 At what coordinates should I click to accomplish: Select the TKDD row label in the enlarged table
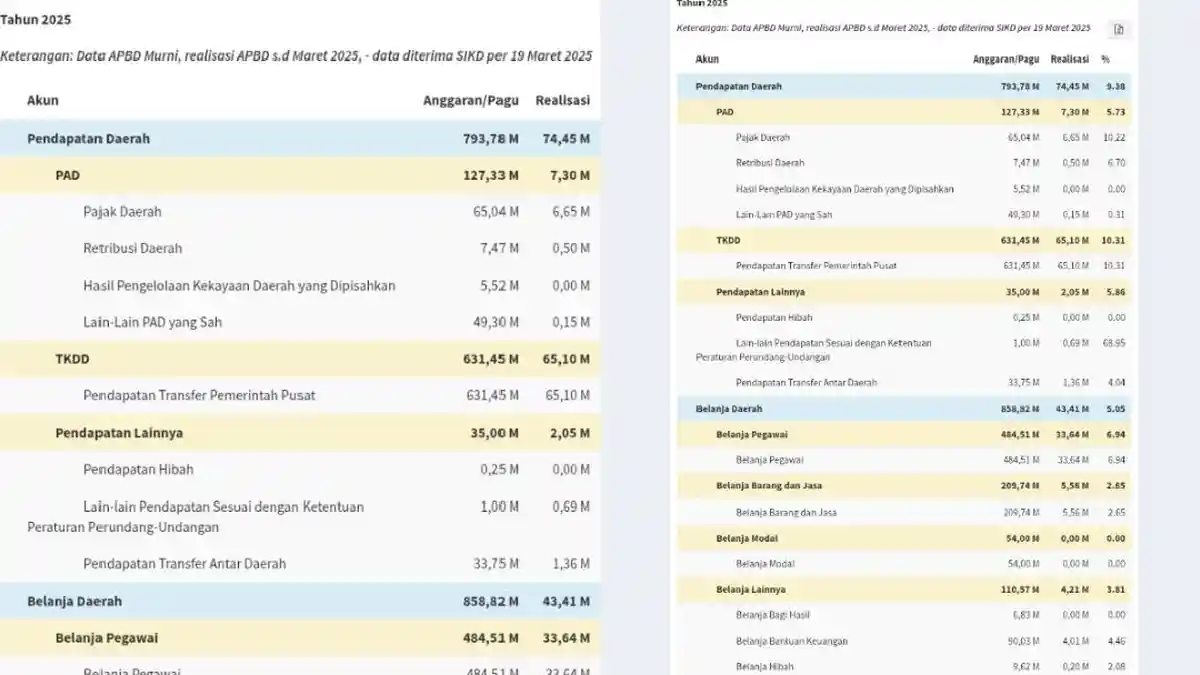click(73, 359)
